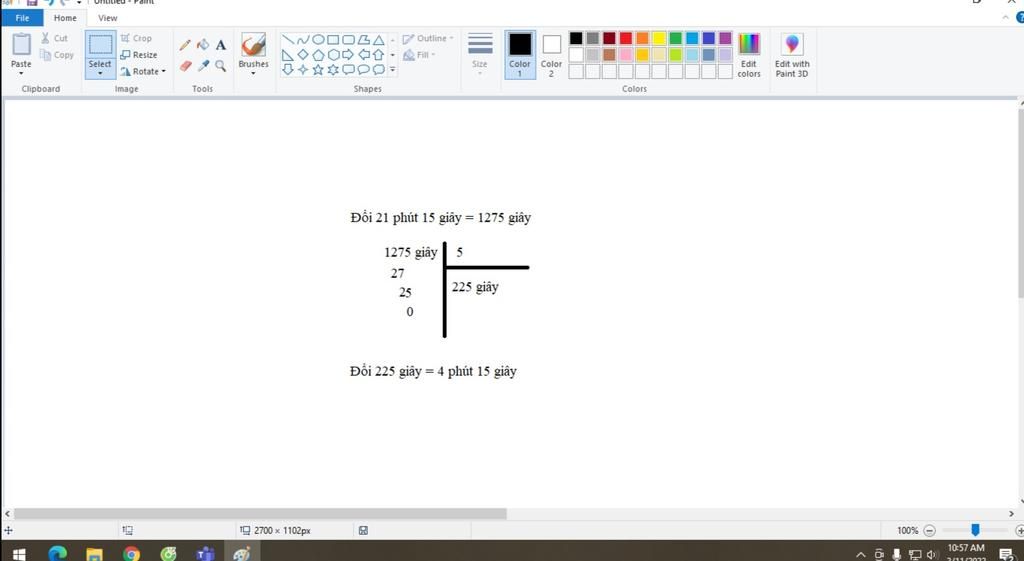
Task: Click the horizontal scrollbar thumb
Action: click(260, 514)
